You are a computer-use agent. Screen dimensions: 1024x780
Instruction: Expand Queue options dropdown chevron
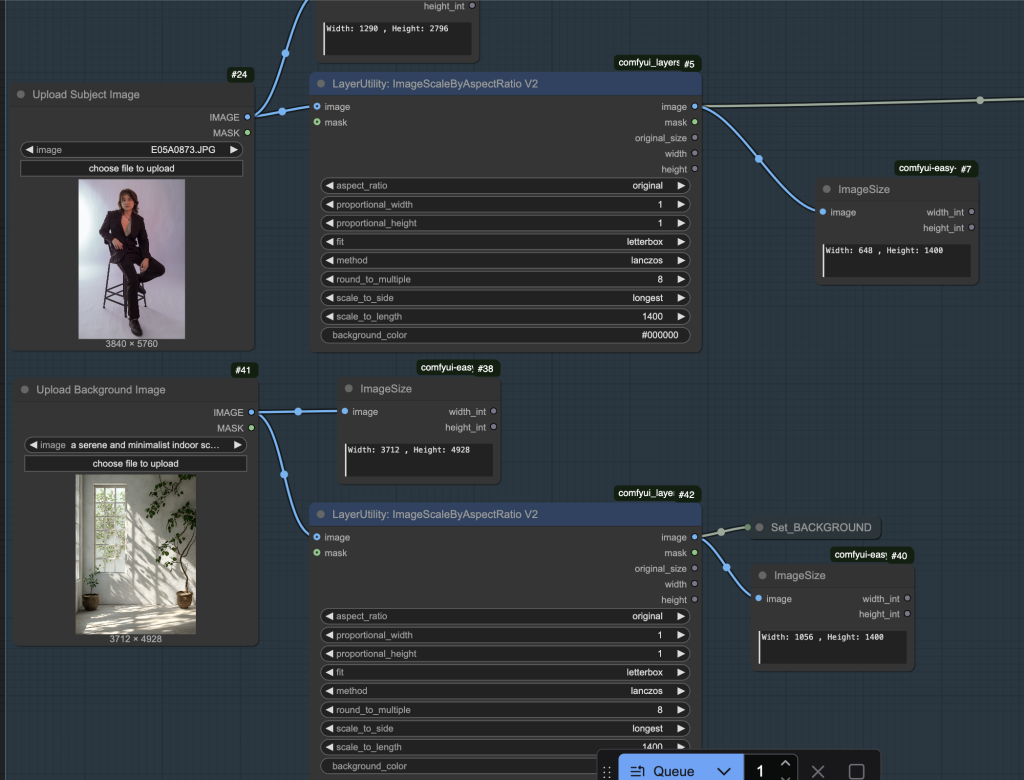click(724, 772)
